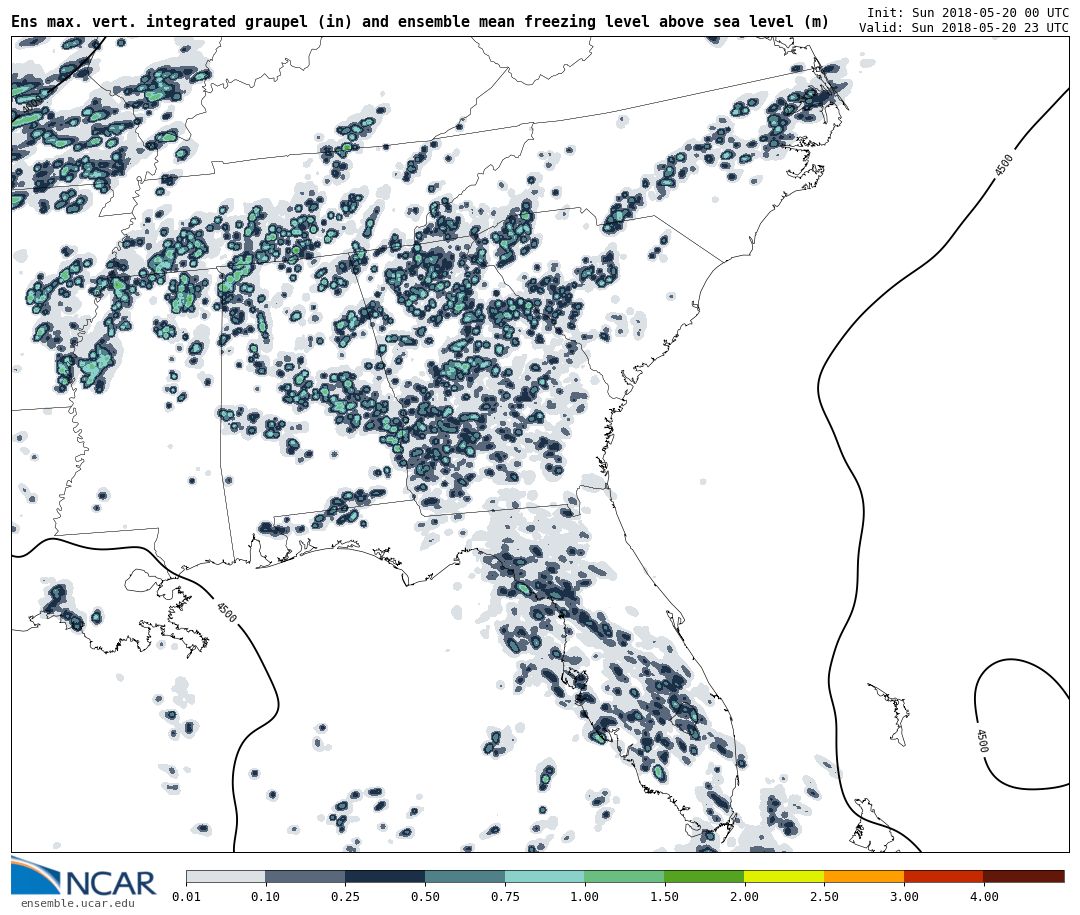Click the Valid time label
1080x915 pixels.
coord(963,28)
